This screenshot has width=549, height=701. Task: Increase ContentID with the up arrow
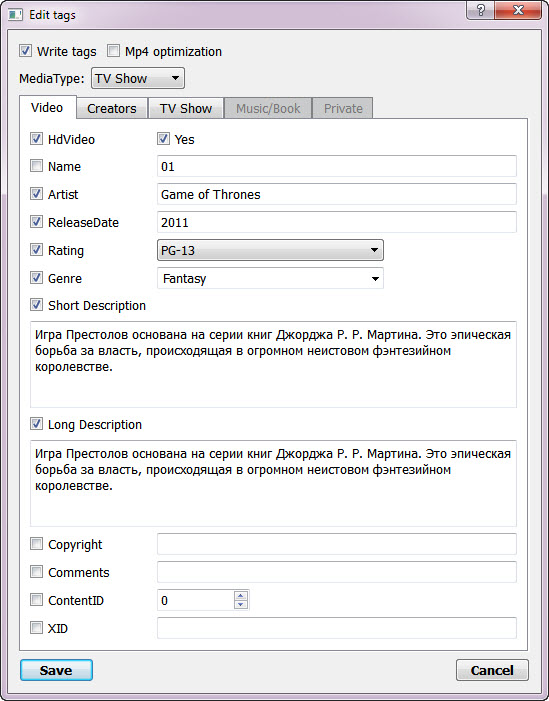coord(241,595)
